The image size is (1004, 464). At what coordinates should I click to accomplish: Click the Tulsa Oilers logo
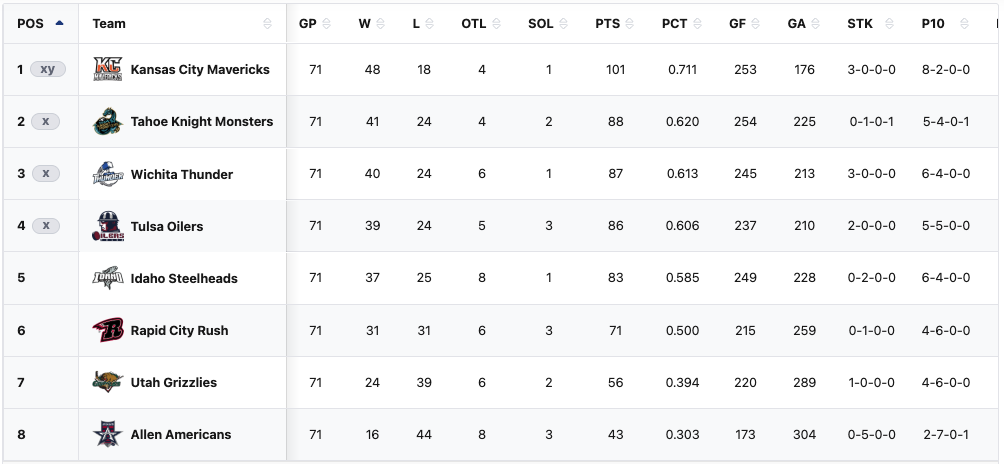[107, 226]
